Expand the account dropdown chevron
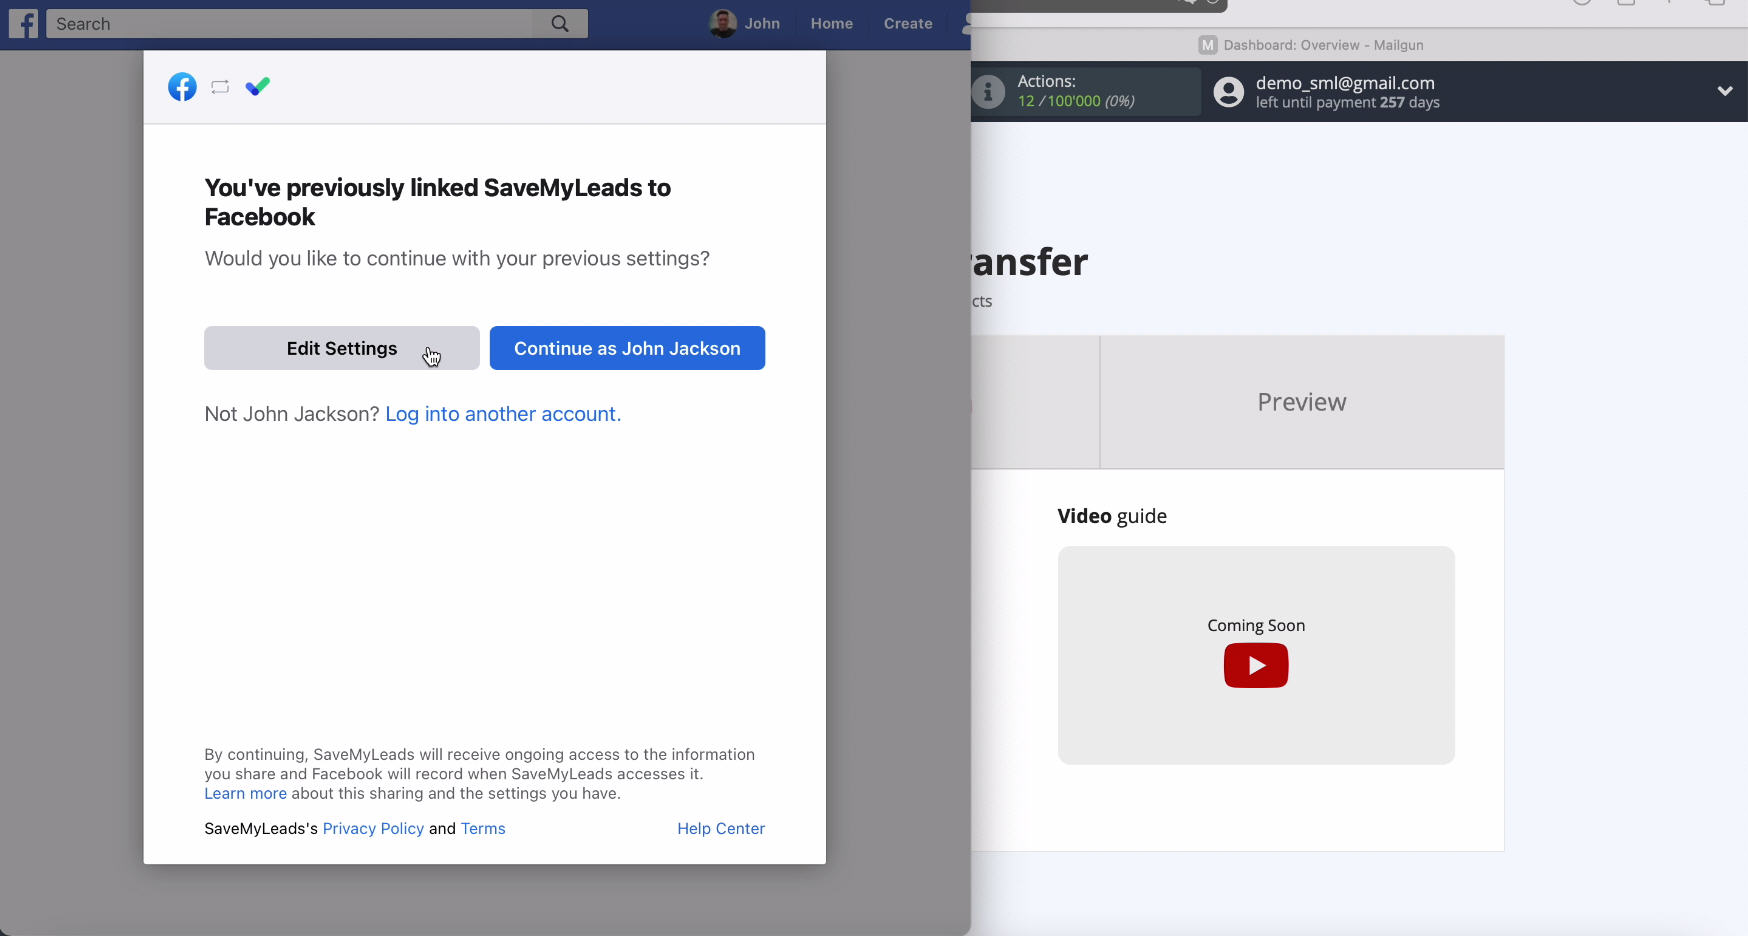1748x936 pixels. click(x=1725, y=91)
